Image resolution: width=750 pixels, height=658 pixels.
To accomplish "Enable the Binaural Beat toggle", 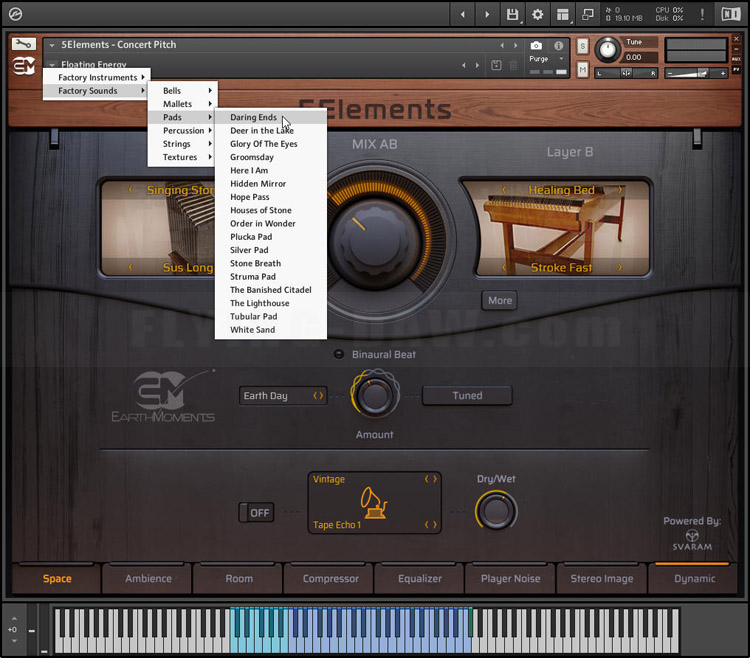I will 339,354.
